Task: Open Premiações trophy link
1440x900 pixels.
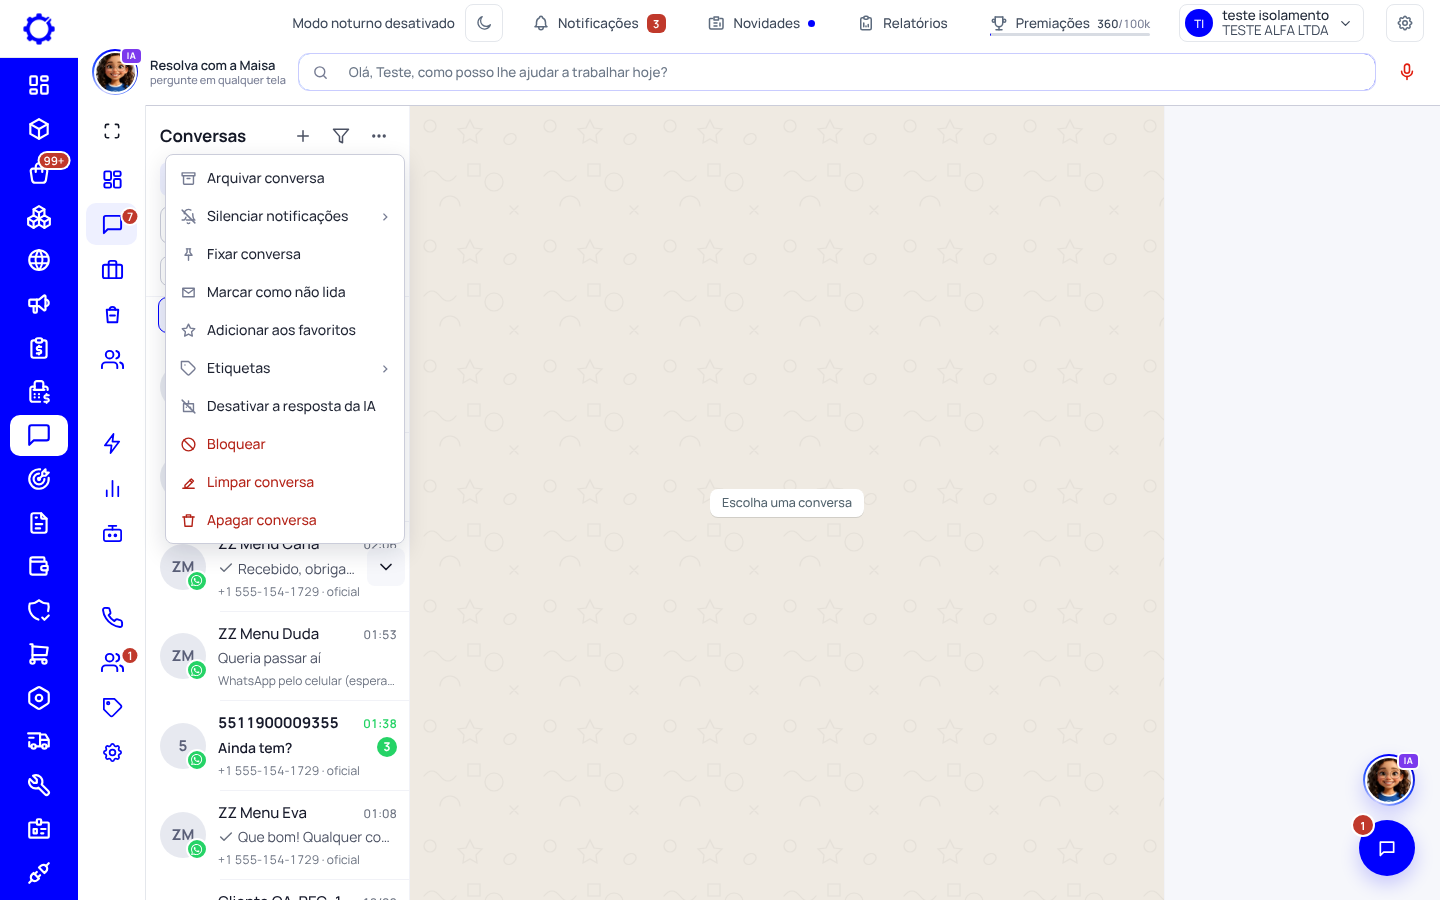Action: pos(1069,23)
